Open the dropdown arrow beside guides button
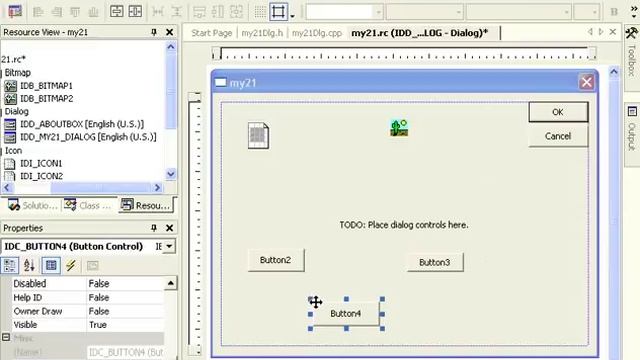 [x=292, y=16]
